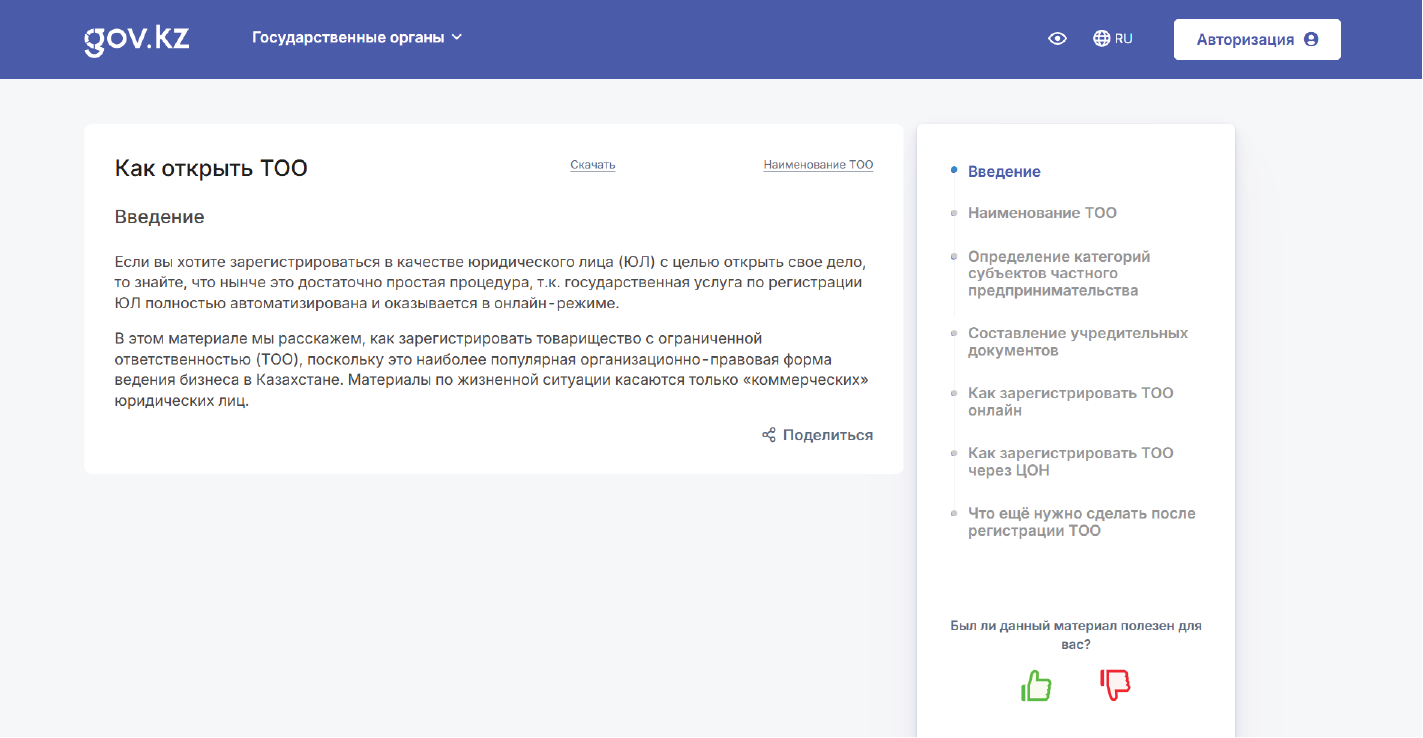Click the globe language icon

click(1102, 39)
